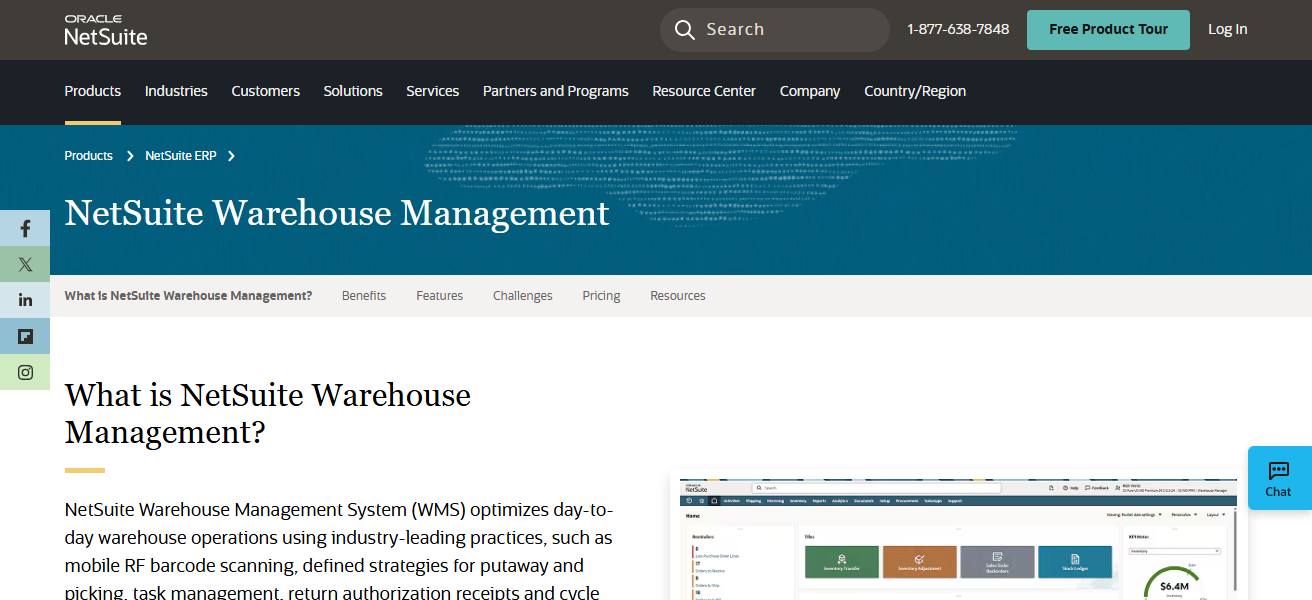Jump to the Resources section
The height and width of the screenshot is (600, 1312).
coord(678,296)
